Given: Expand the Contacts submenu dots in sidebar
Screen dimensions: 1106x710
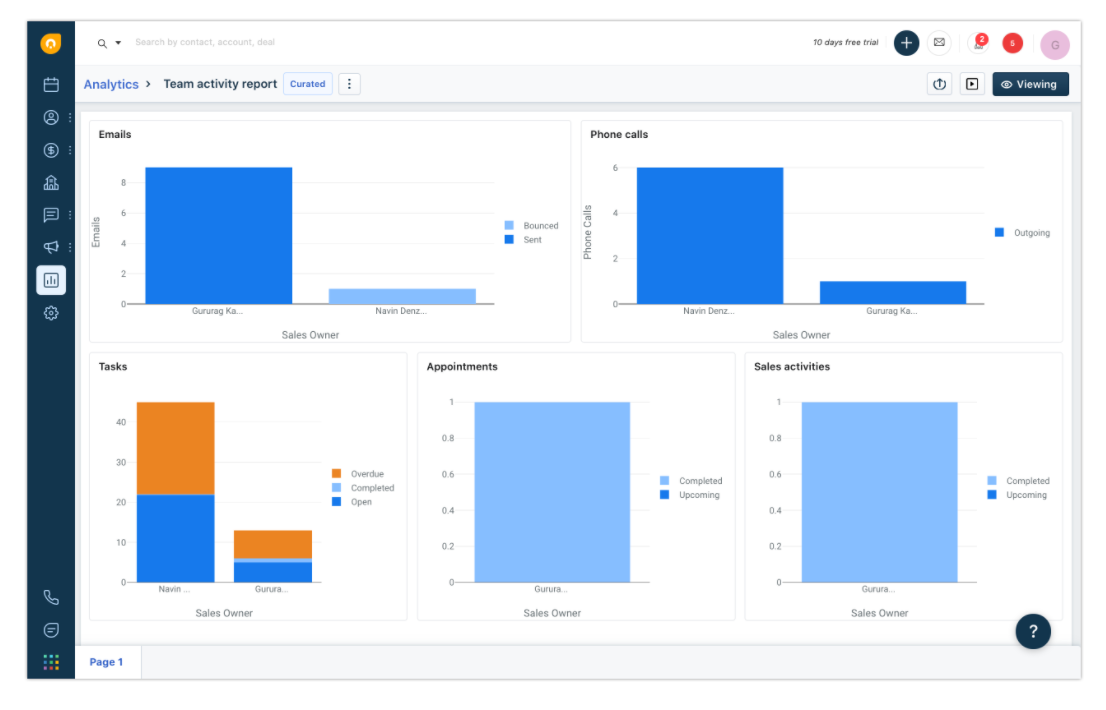Looking at the screenshot, I should point(70,118).
